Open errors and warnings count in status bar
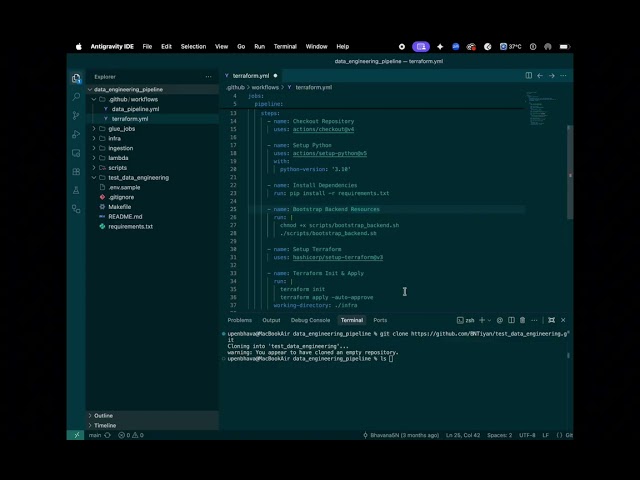 click(131, 435)
